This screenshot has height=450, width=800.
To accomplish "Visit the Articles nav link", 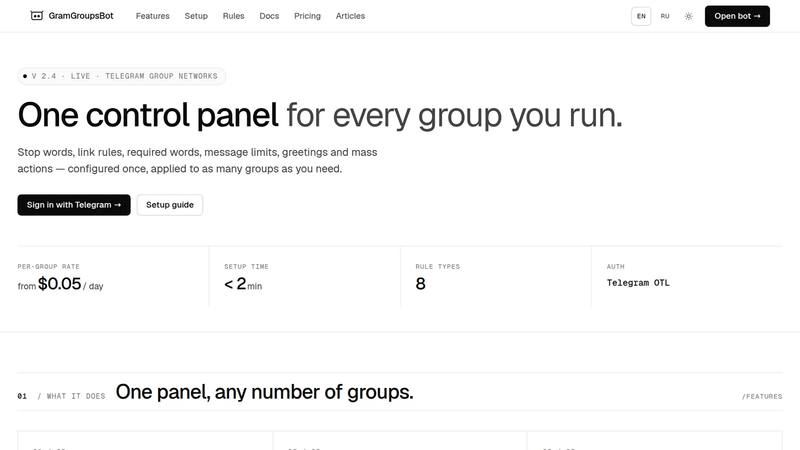I will 351,16.
